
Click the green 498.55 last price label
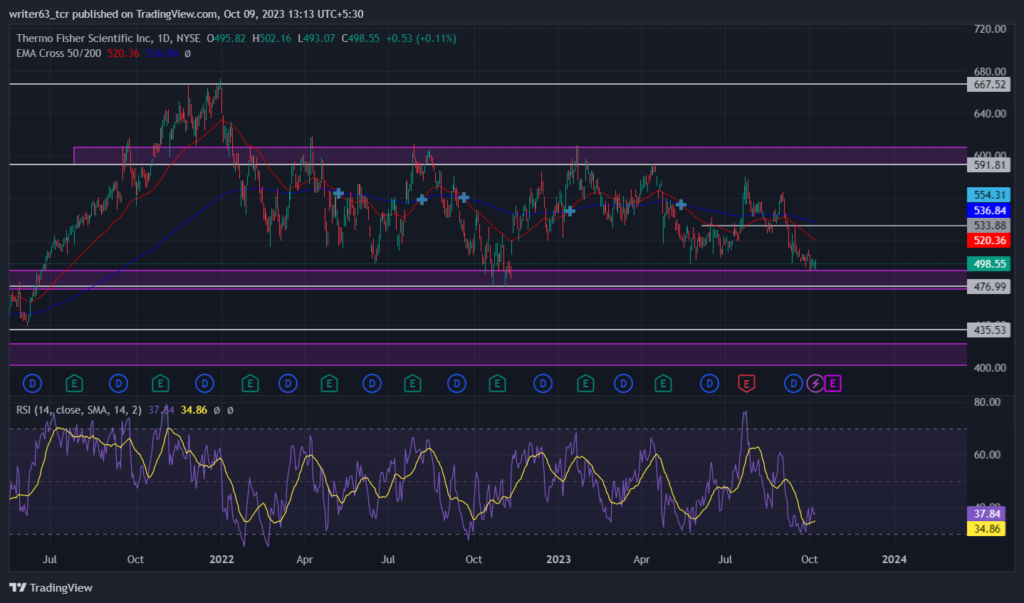[989, 264]
